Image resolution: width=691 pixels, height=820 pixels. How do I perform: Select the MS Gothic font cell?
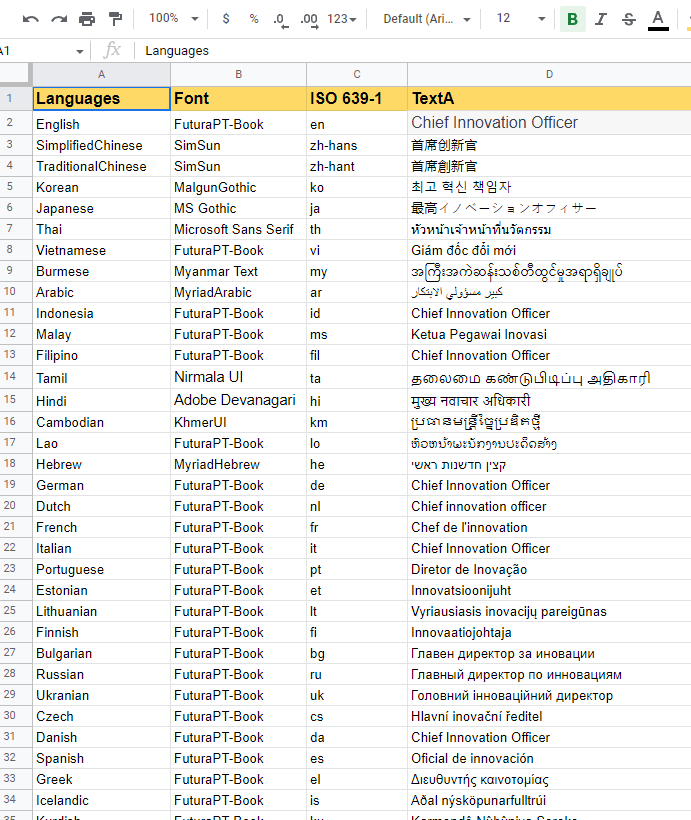tap(239, 208)
